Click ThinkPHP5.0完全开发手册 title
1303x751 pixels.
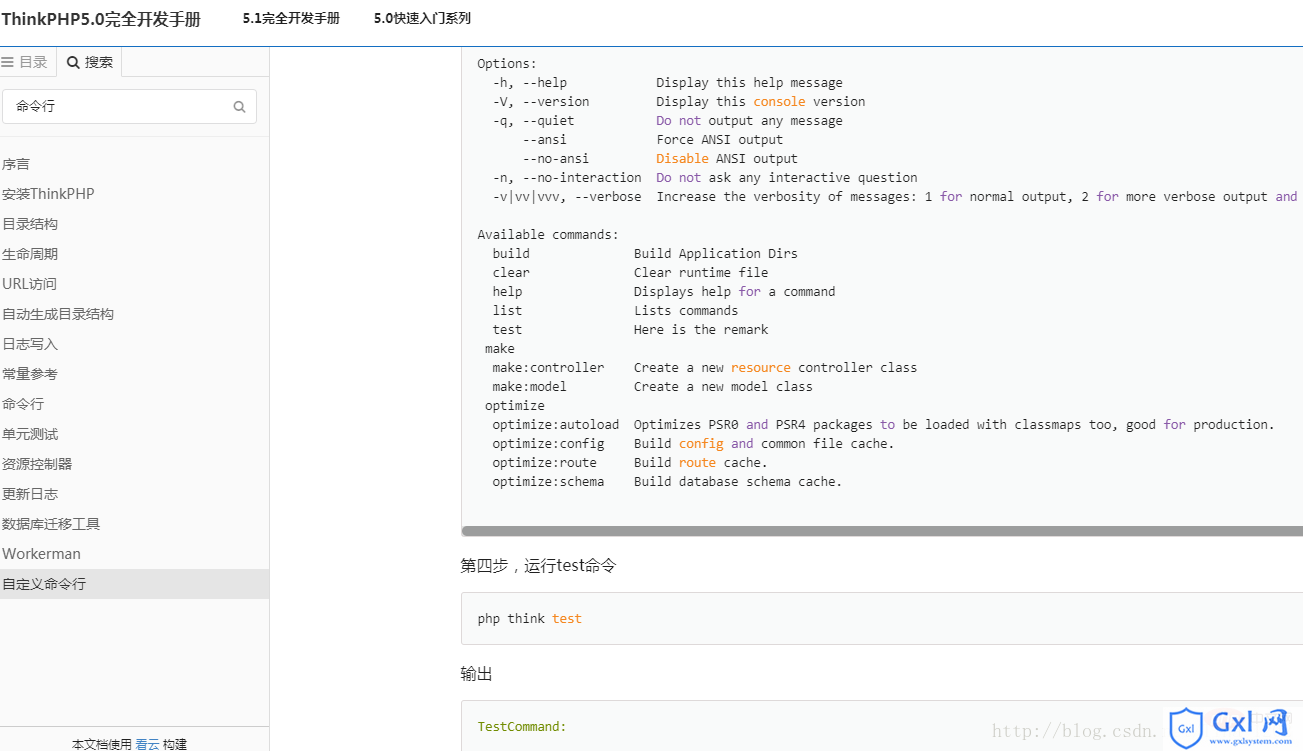pos(101,19)
